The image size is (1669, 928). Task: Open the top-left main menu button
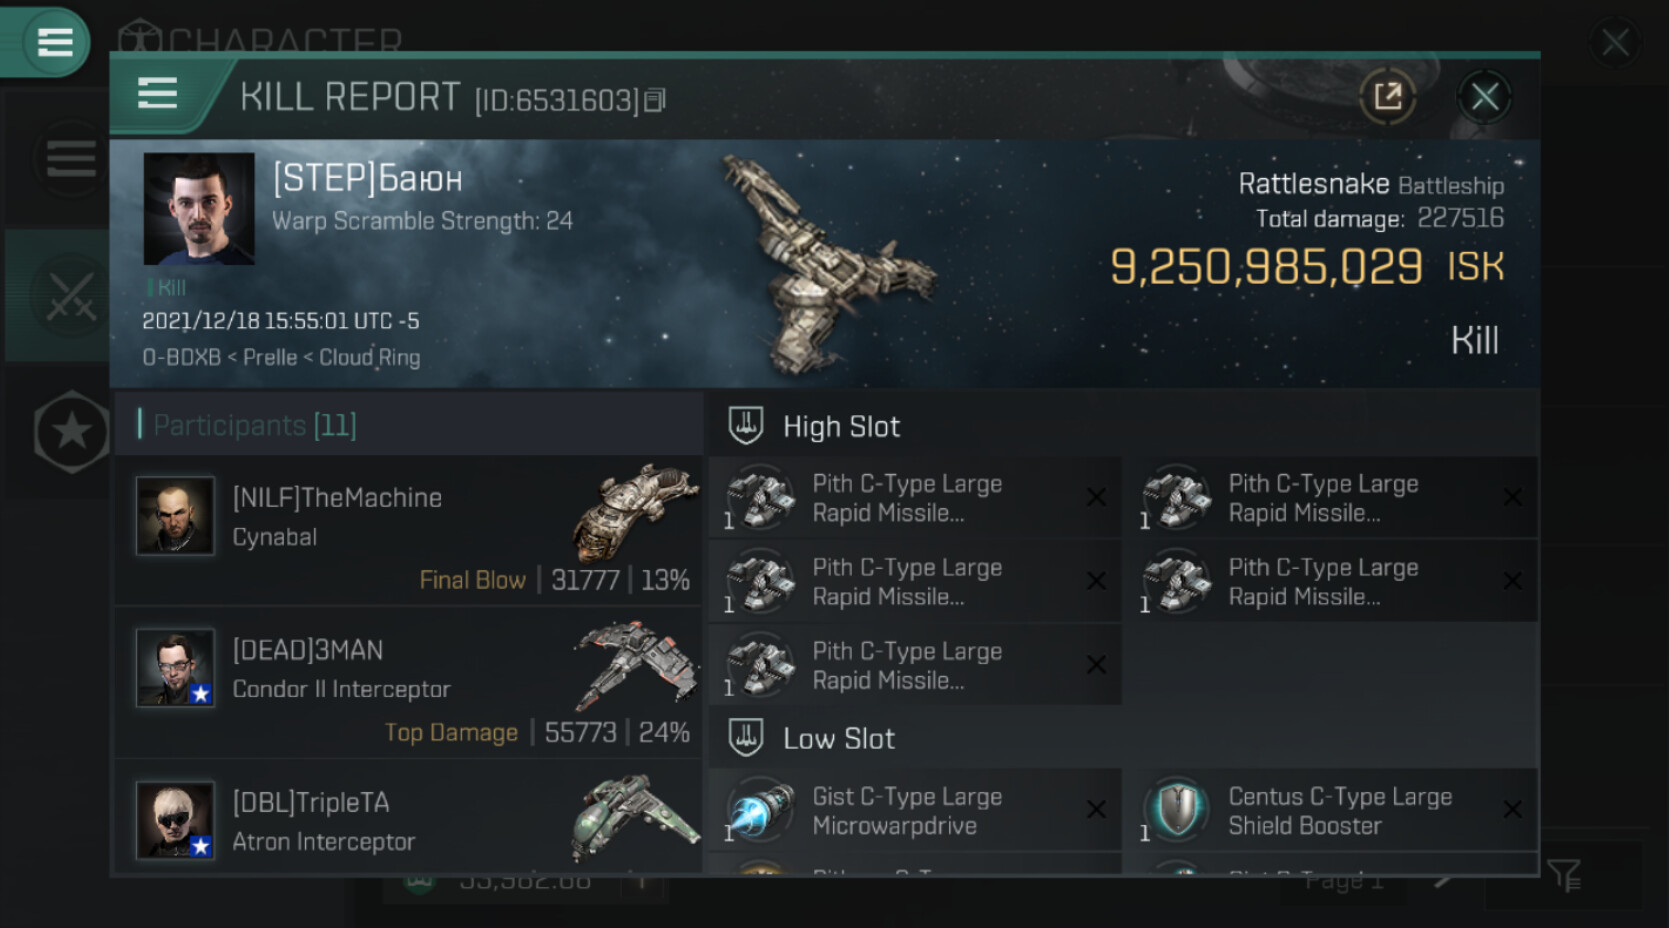click(54, 42)
